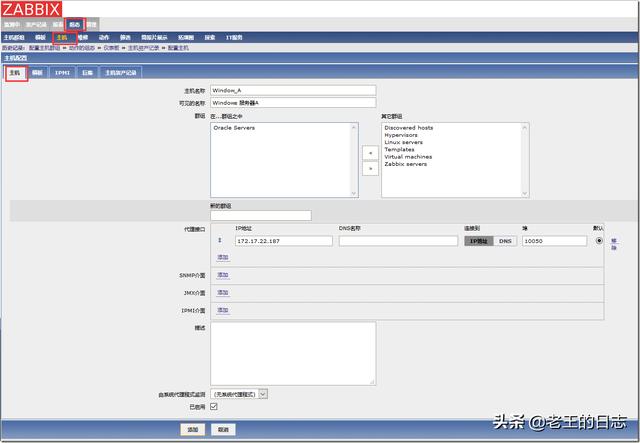Click scroll-up arrow of the In groups list
The image size is (640, 443).
(353, 128)
